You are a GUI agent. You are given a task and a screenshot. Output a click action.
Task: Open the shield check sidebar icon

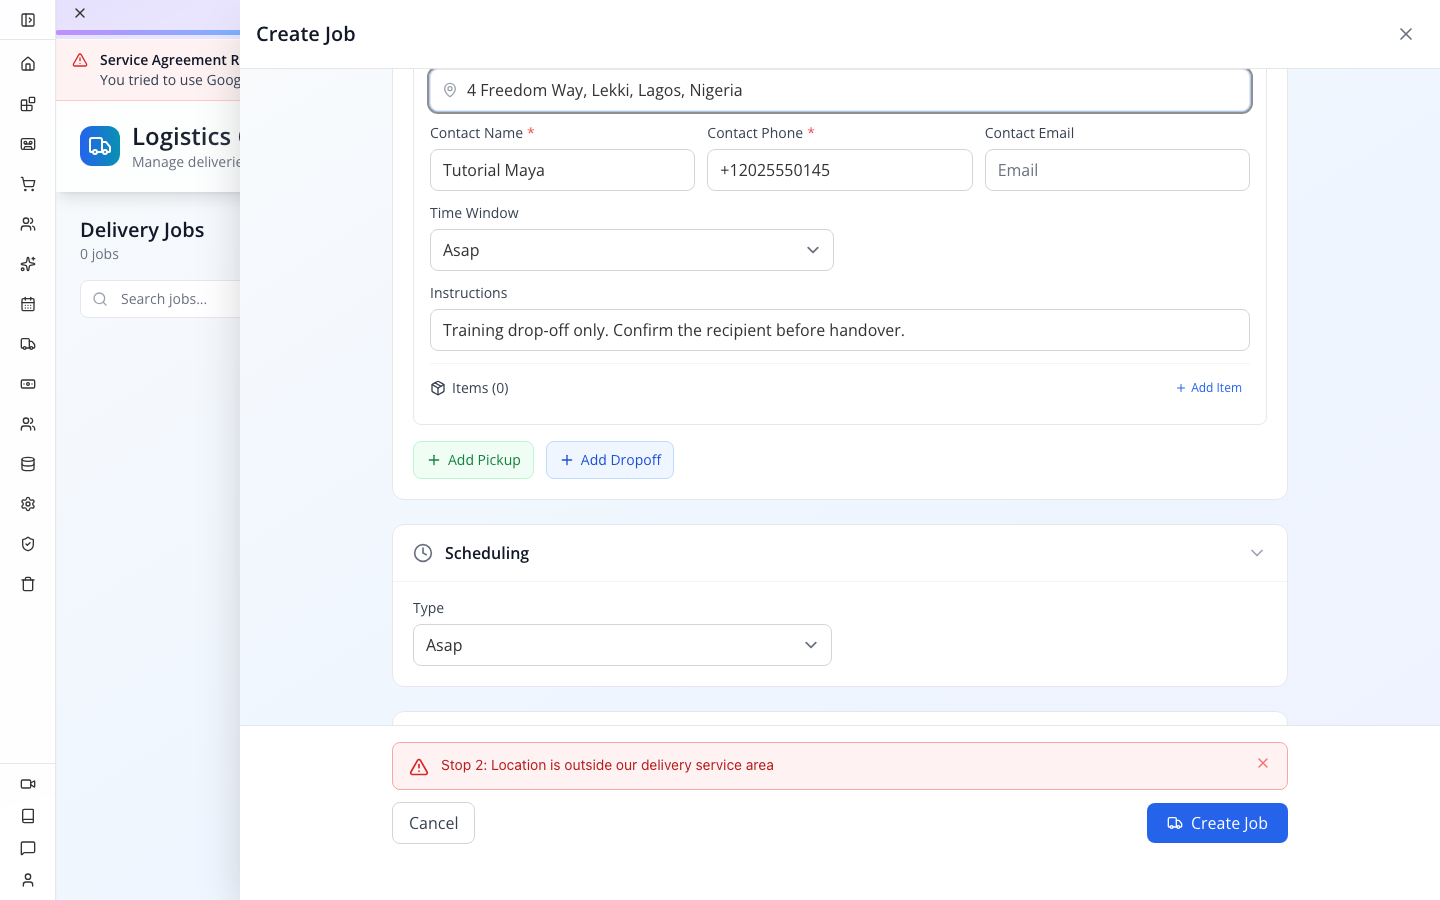tap(28, 544)
